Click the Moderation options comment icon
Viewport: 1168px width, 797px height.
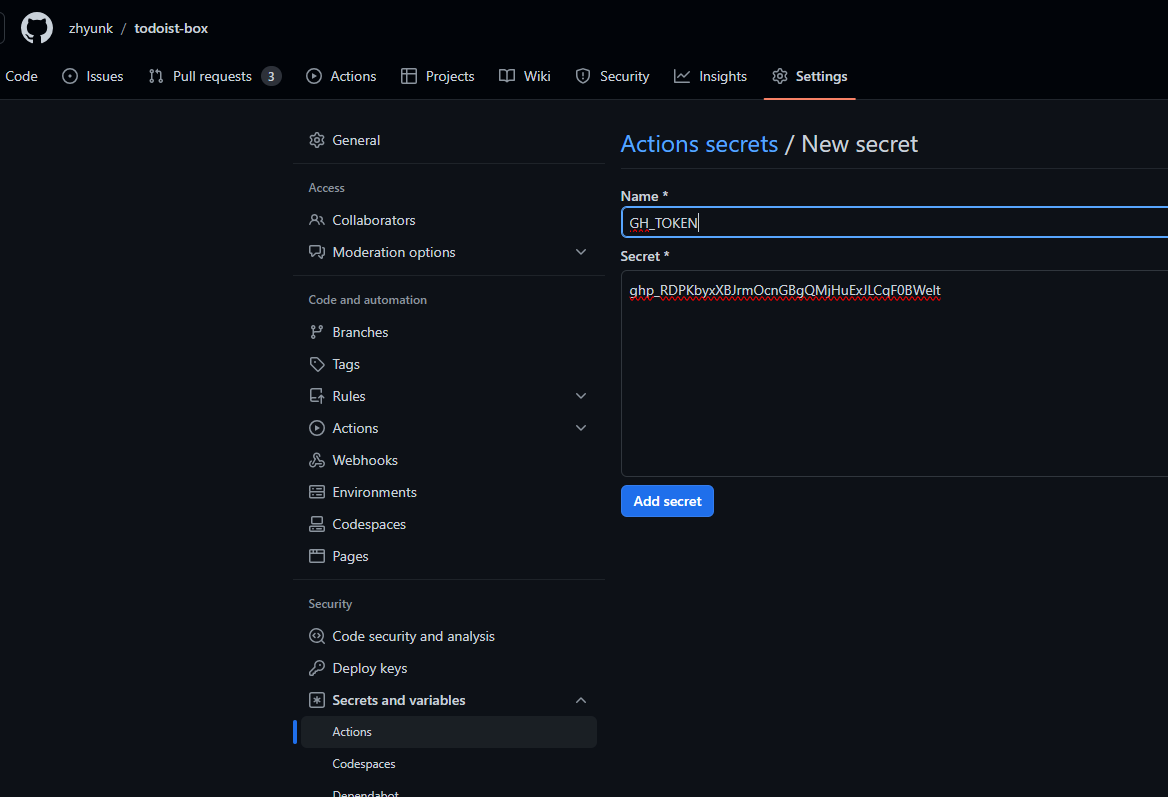tap(317, 252)
